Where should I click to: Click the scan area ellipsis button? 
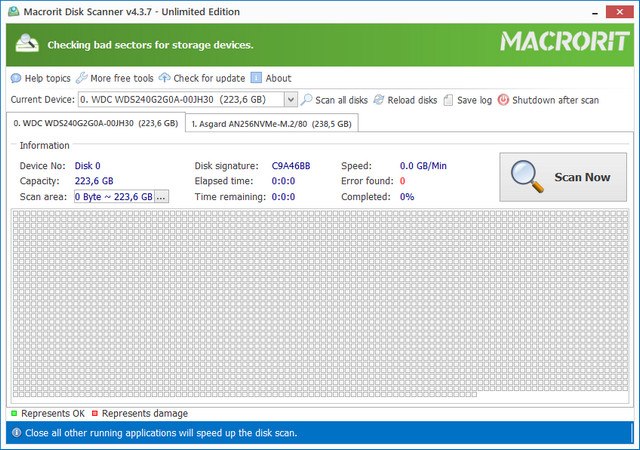161,197
